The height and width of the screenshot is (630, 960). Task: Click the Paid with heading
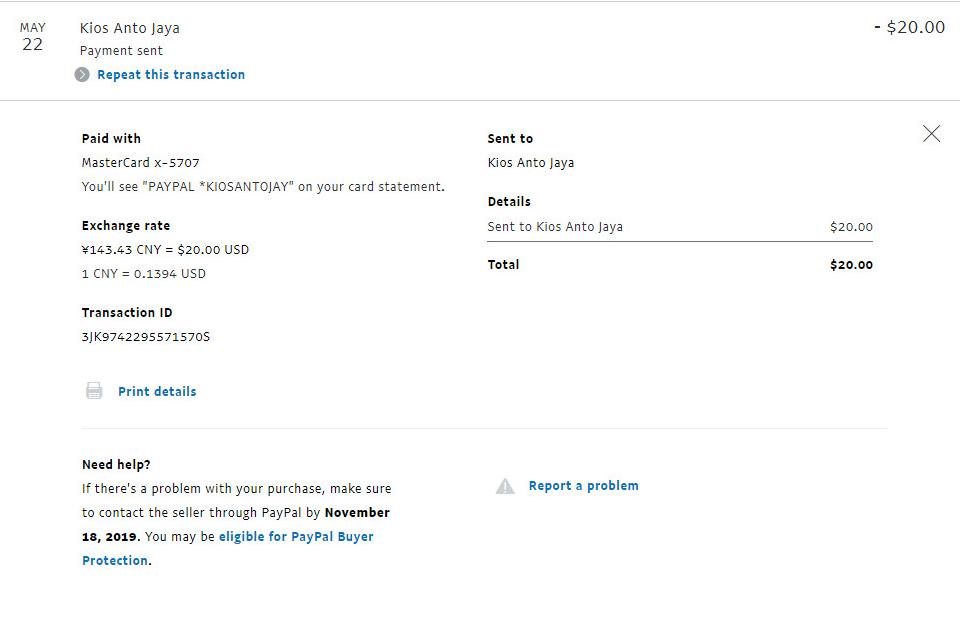111,138
